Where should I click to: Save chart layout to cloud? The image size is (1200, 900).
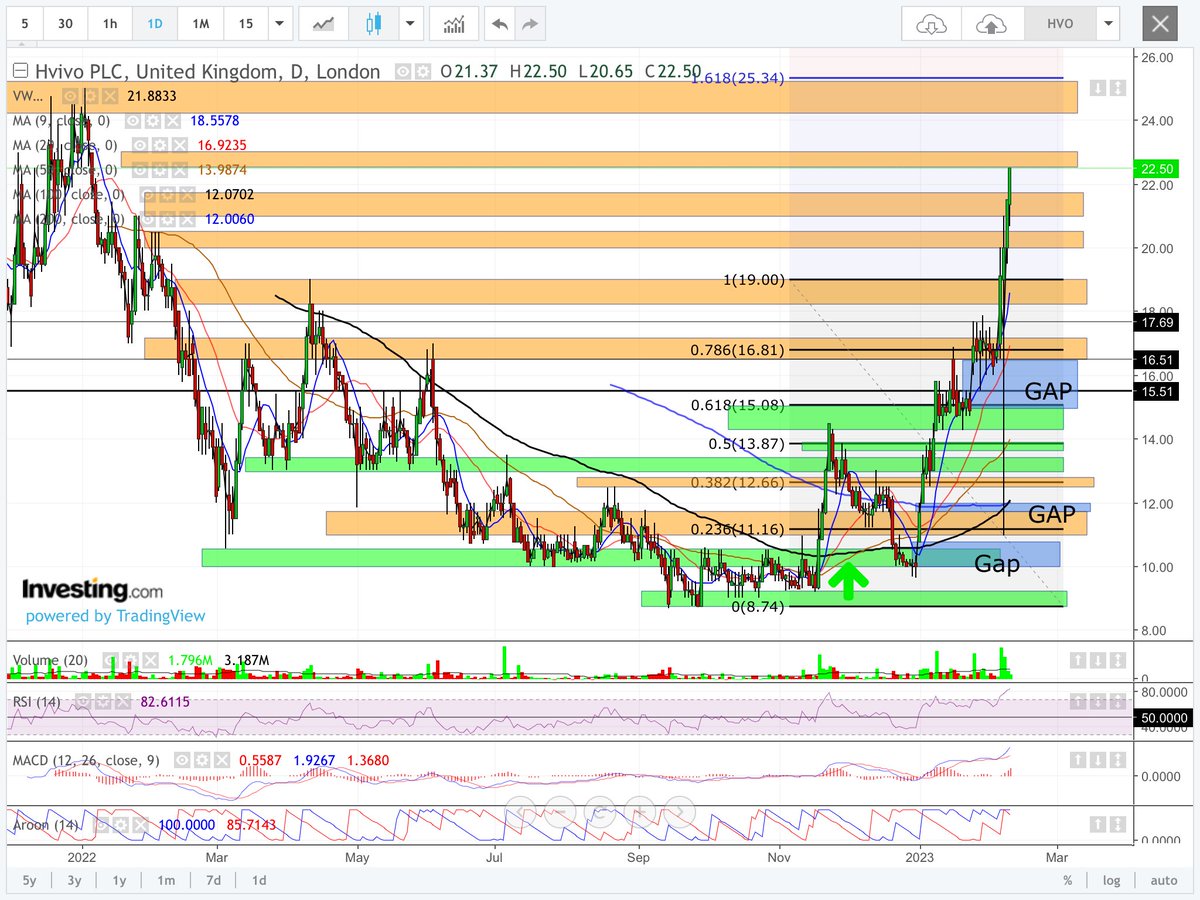pyautogui.click(x=990, y=24)
